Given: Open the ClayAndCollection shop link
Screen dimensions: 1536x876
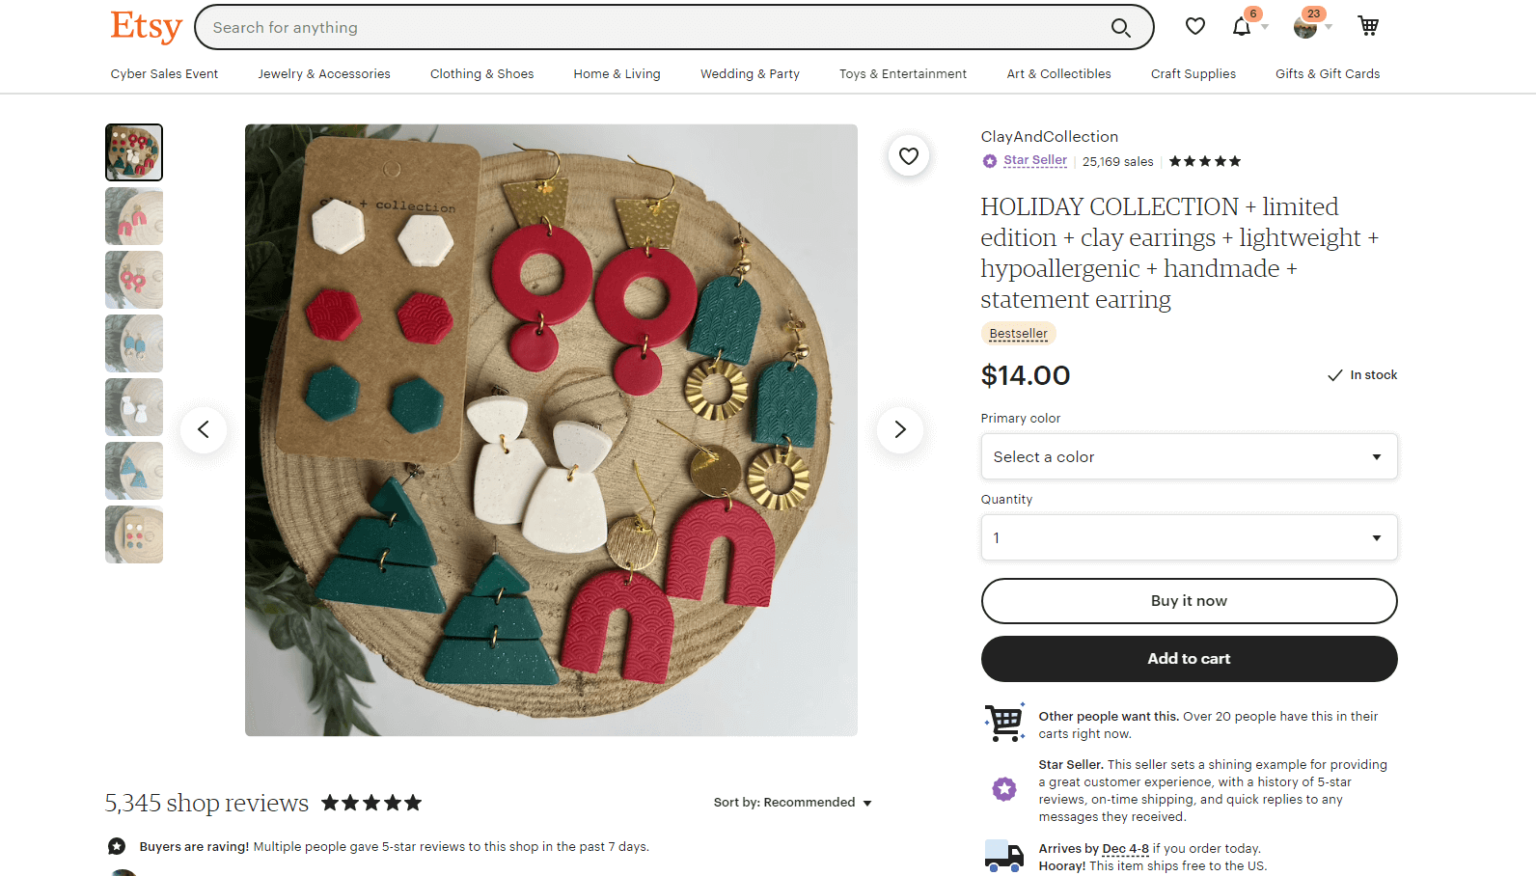Looking at the screenshot, I should 1049,136.
